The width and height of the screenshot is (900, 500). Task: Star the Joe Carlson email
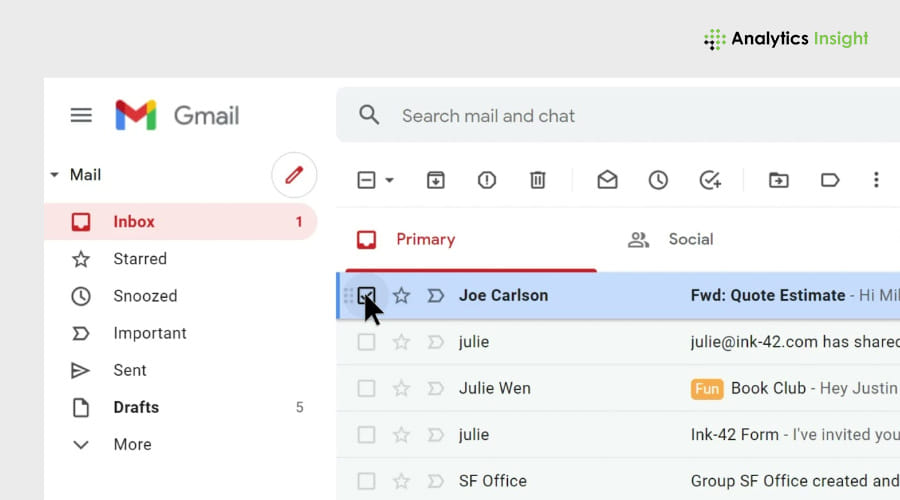(x=401, y=296)
